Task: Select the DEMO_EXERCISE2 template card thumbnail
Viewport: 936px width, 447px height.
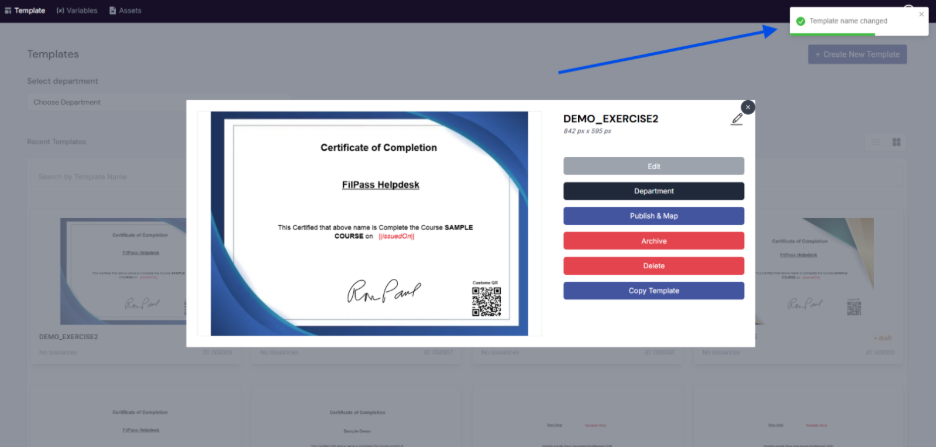Action: 123,271
